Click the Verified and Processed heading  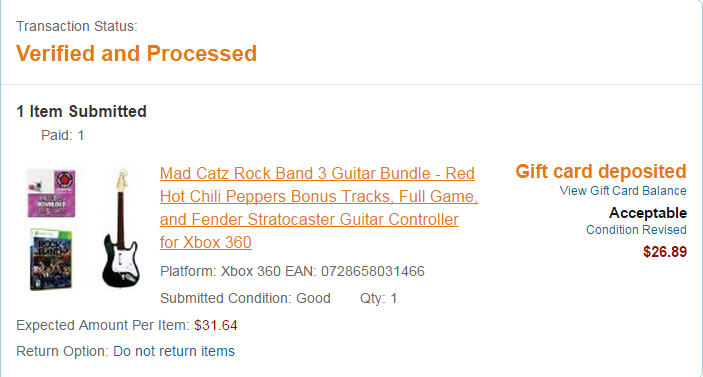click(136, 53)
